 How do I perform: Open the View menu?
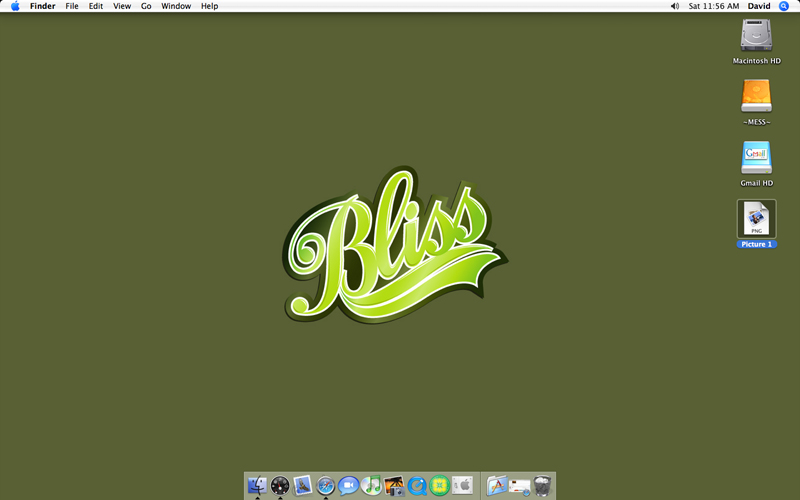click(122, 6)
